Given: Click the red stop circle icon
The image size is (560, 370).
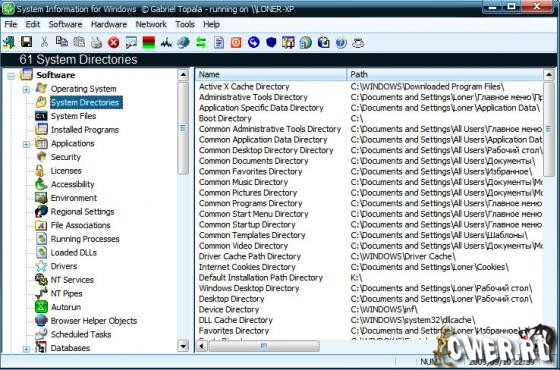Looking at the screenshot, I should (x=114, y=43).
